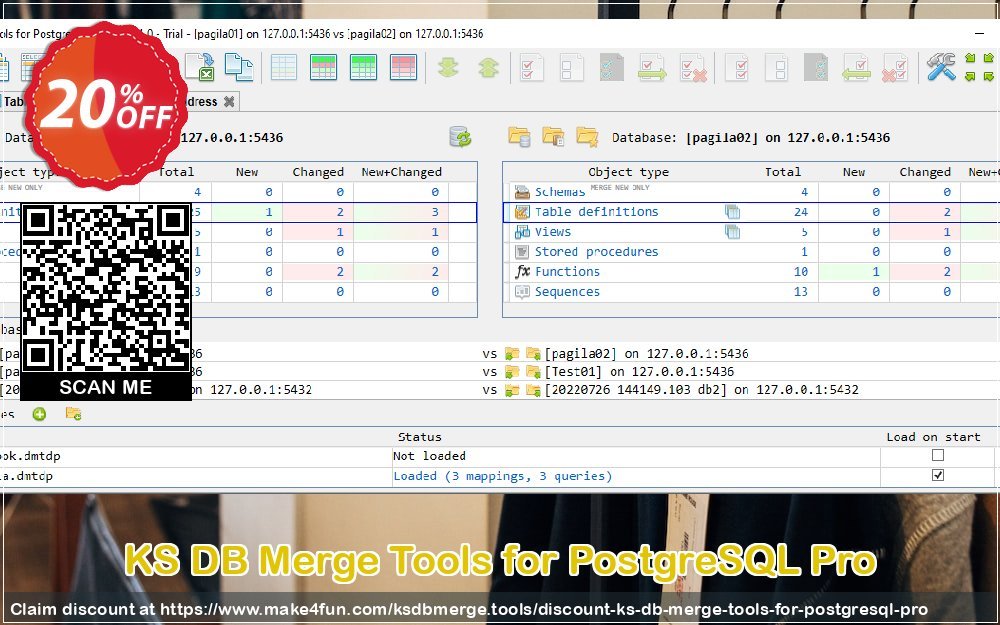The height and width of the screenshot is (625, 1000).
Task: Show all rows with the plain grid icon
Action: tap(283, 67)
